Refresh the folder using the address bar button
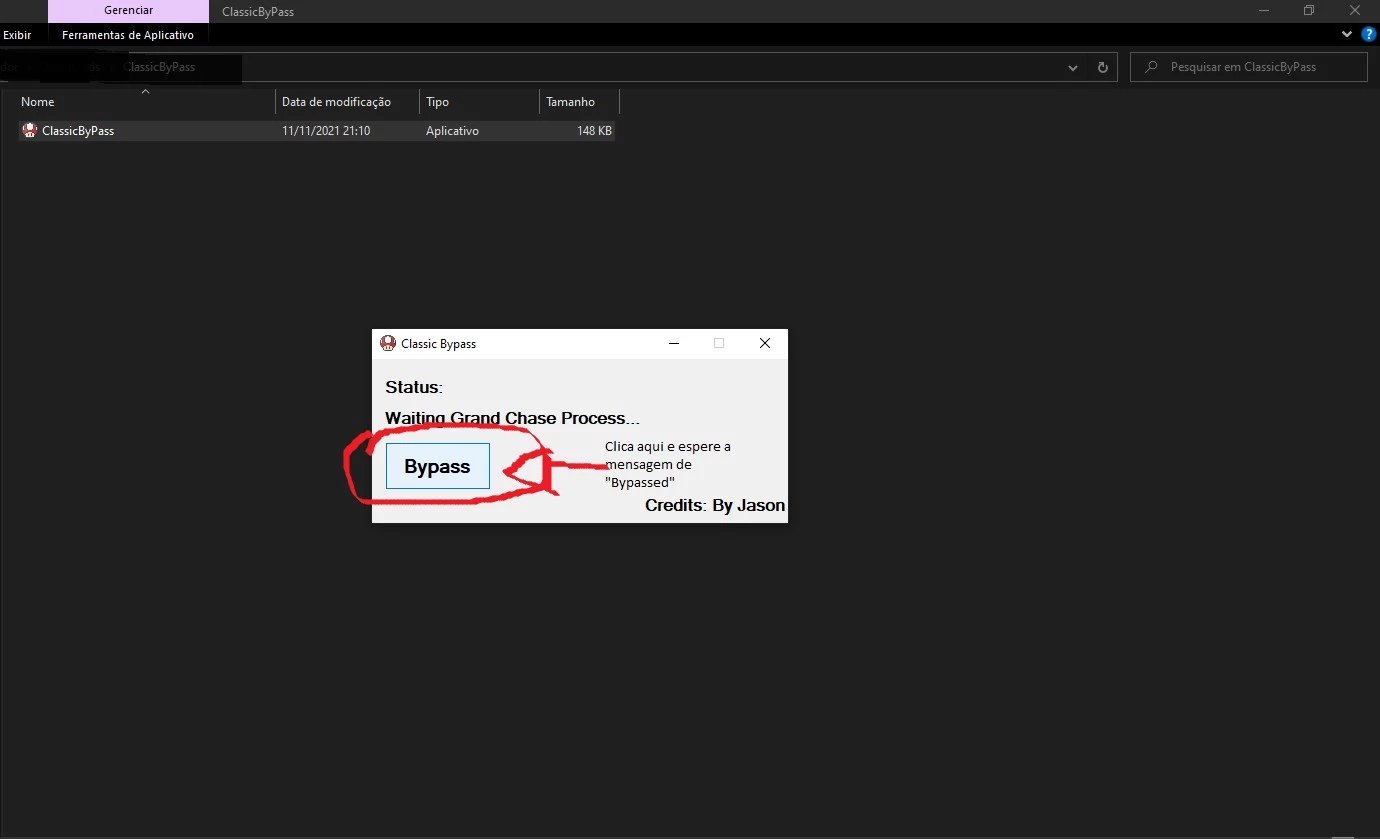This screenshot has height=839, width=1380. [1102, 68]
